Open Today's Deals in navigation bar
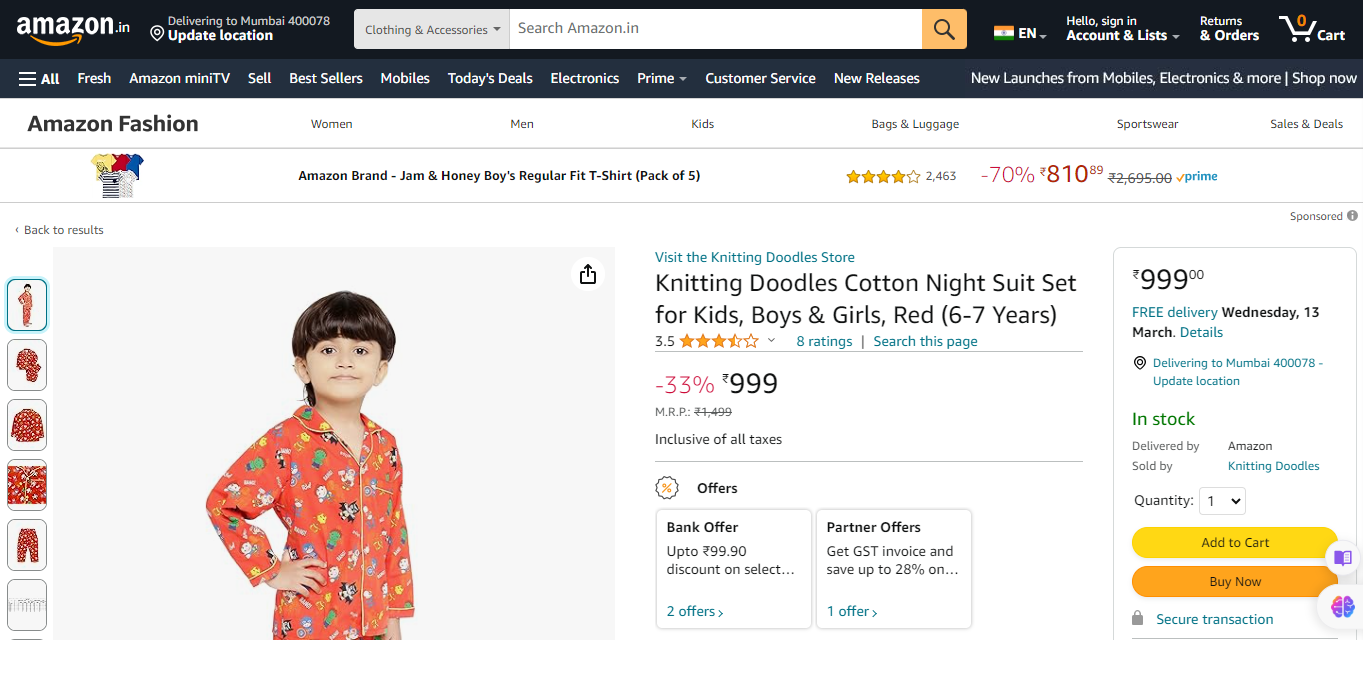The height and width of the screenshot is (690, 1363). (x=490, y=78)
